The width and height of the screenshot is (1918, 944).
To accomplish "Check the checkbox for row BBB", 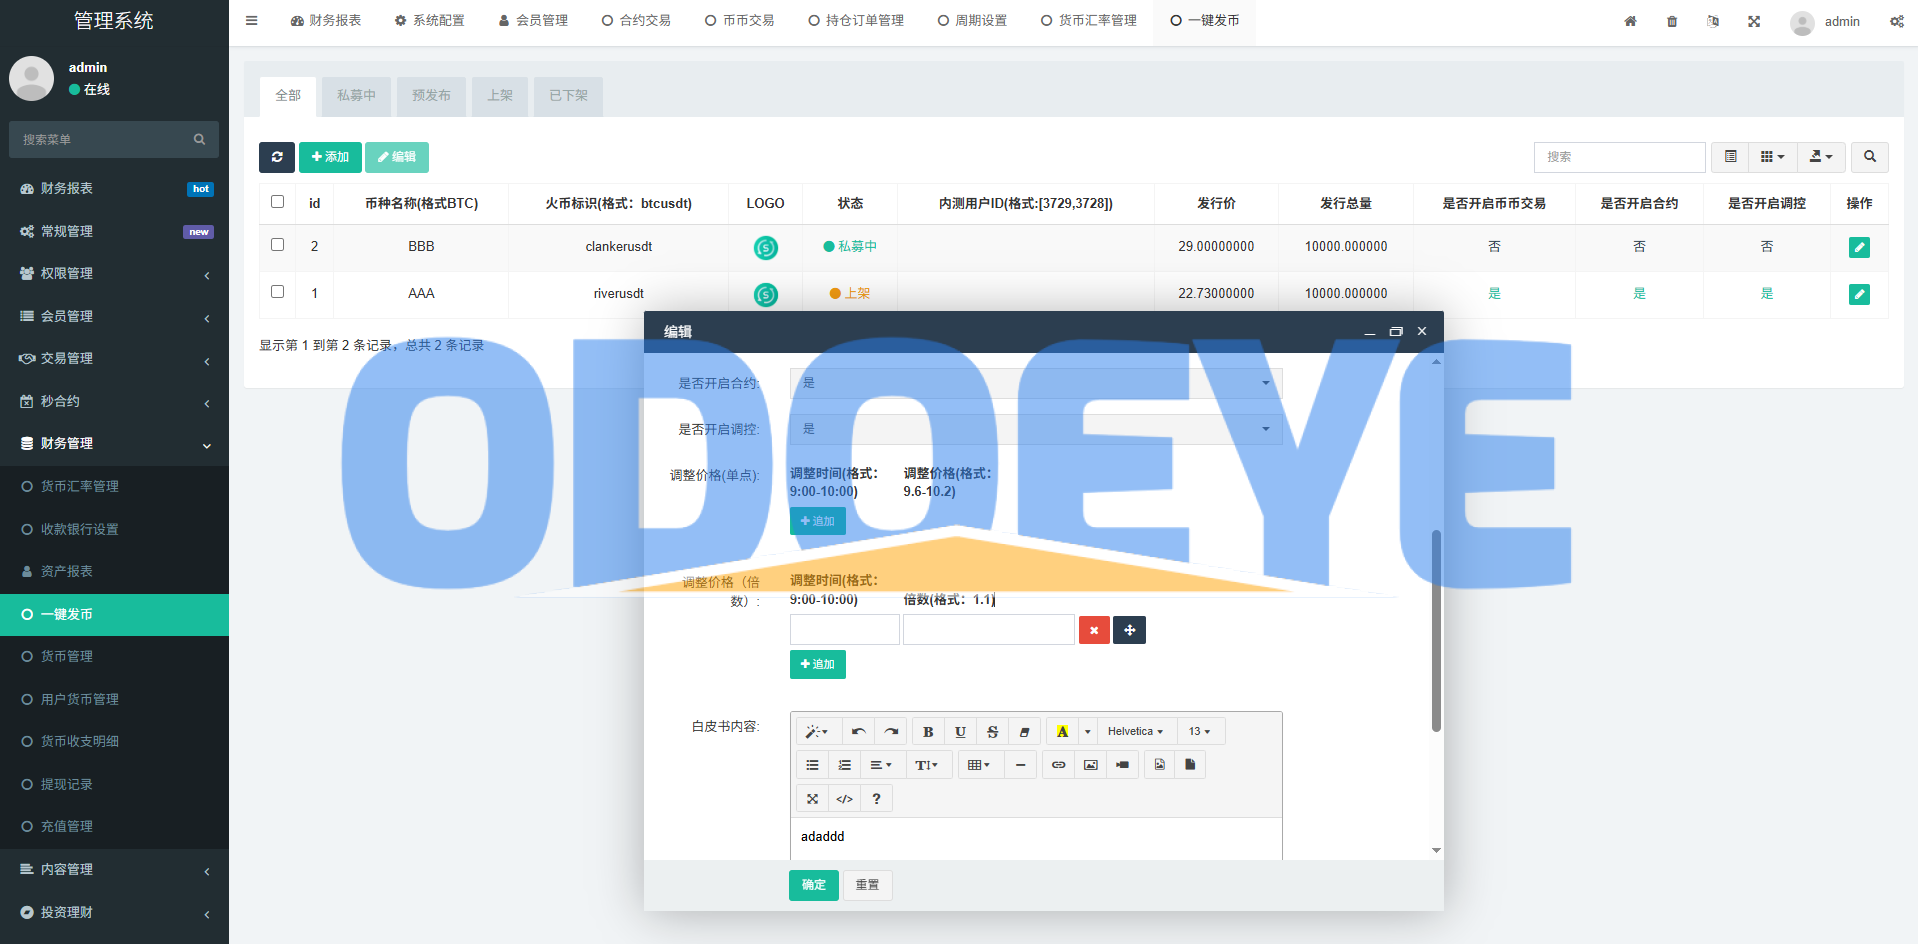I will point(278,245).
